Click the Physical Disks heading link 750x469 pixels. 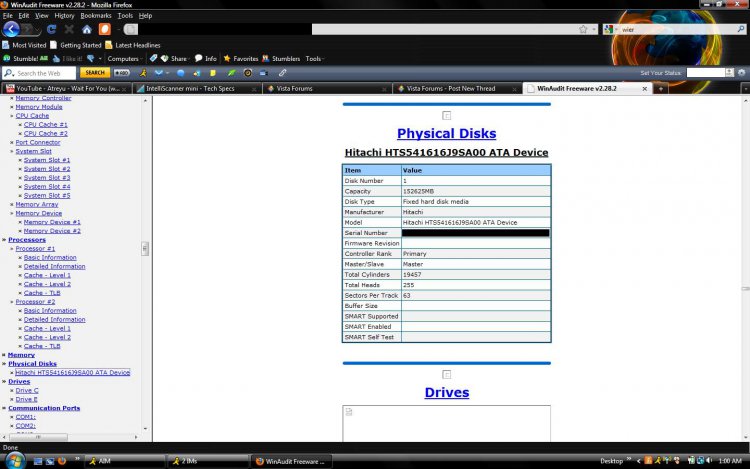coord(446,133)
